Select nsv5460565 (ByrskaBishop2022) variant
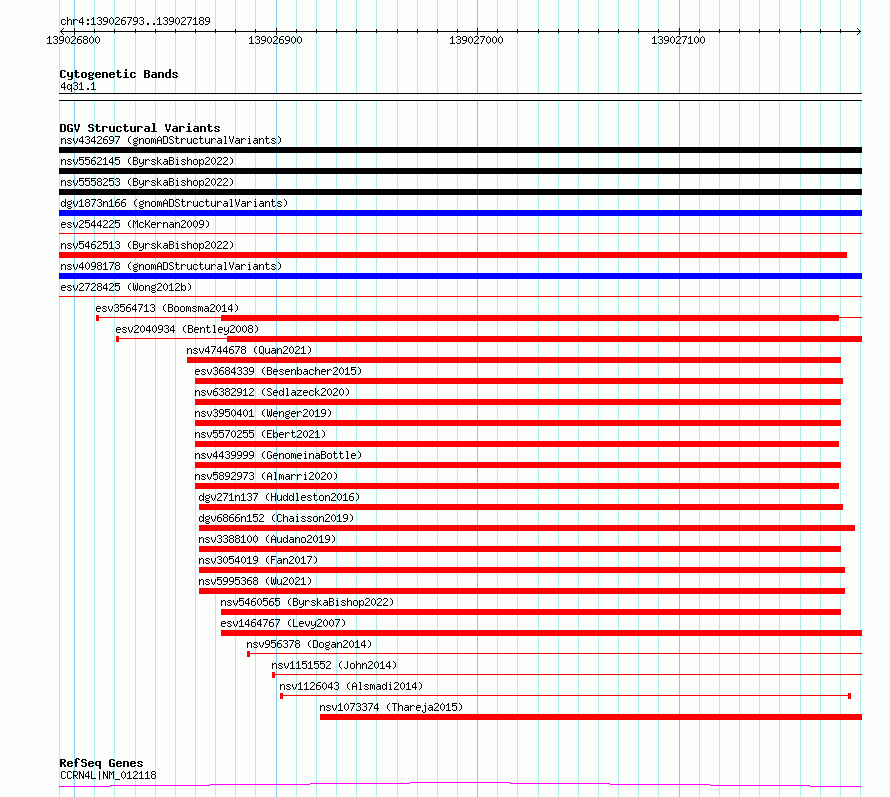 [307, 602]
